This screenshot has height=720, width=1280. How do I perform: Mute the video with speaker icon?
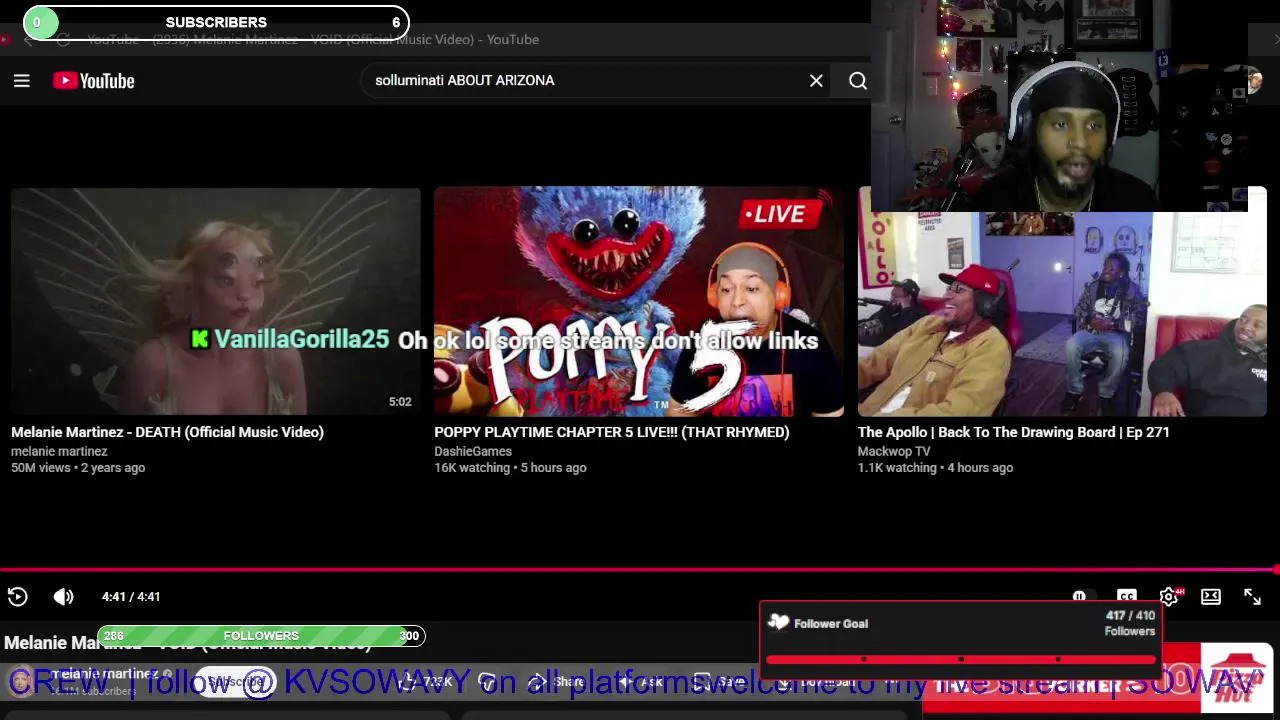pyautogui.click(x=63, y=597)
